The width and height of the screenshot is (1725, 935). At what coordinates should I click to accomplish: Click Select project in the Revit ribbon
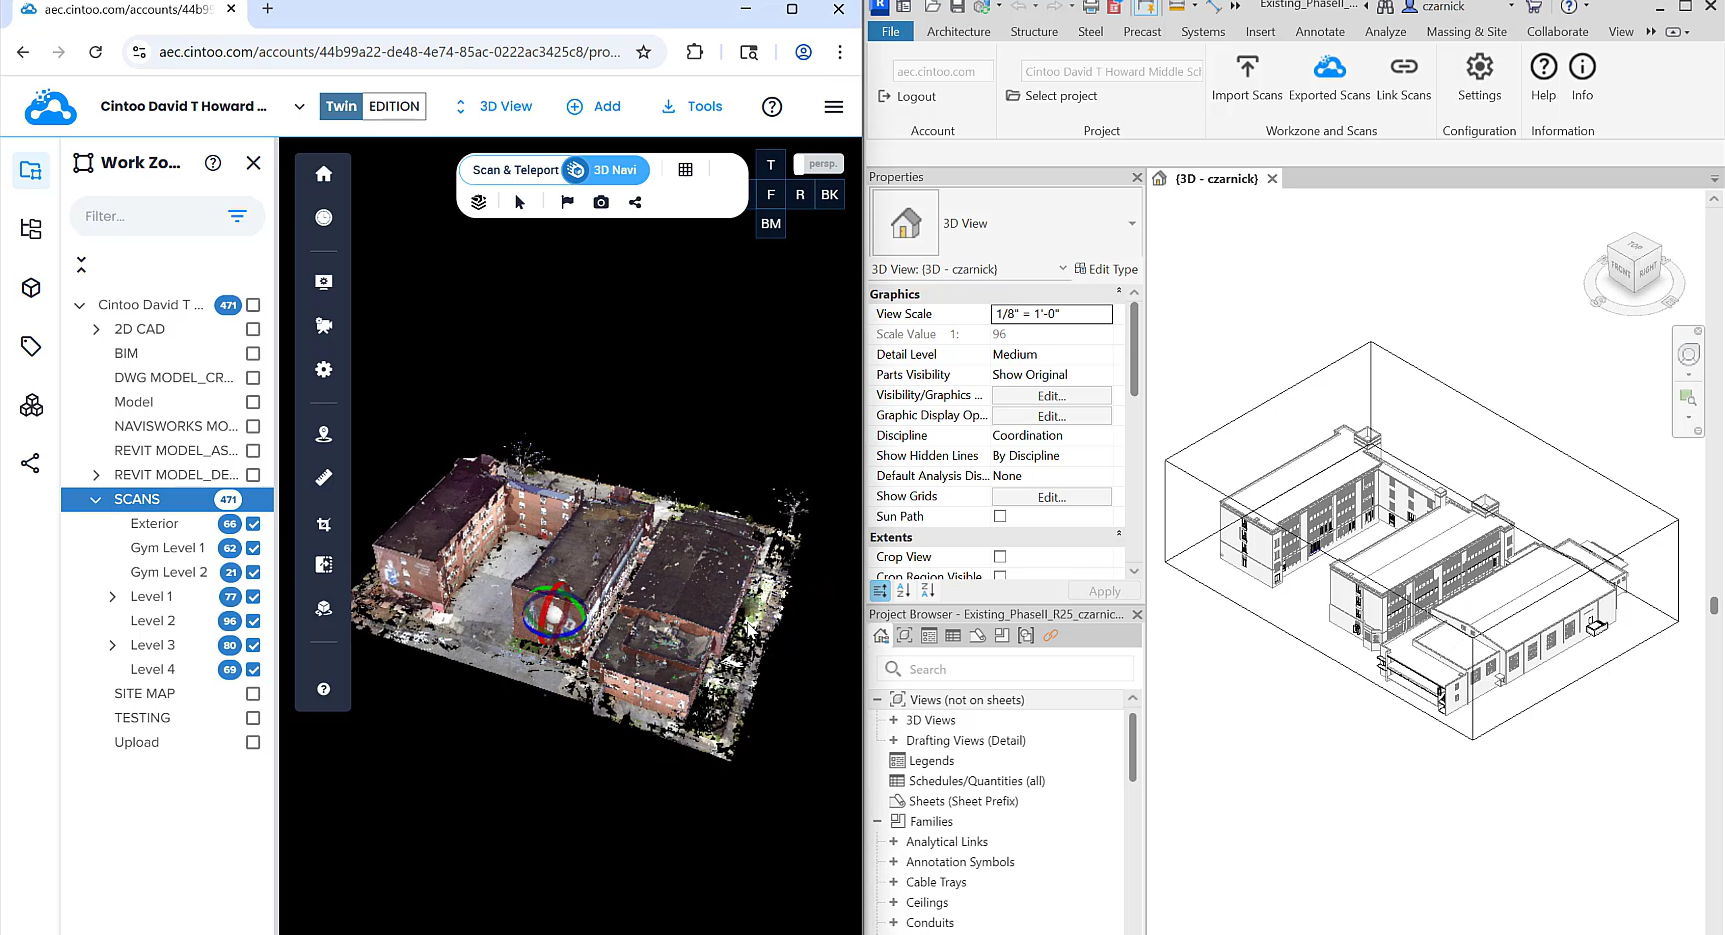point(1051,96)
